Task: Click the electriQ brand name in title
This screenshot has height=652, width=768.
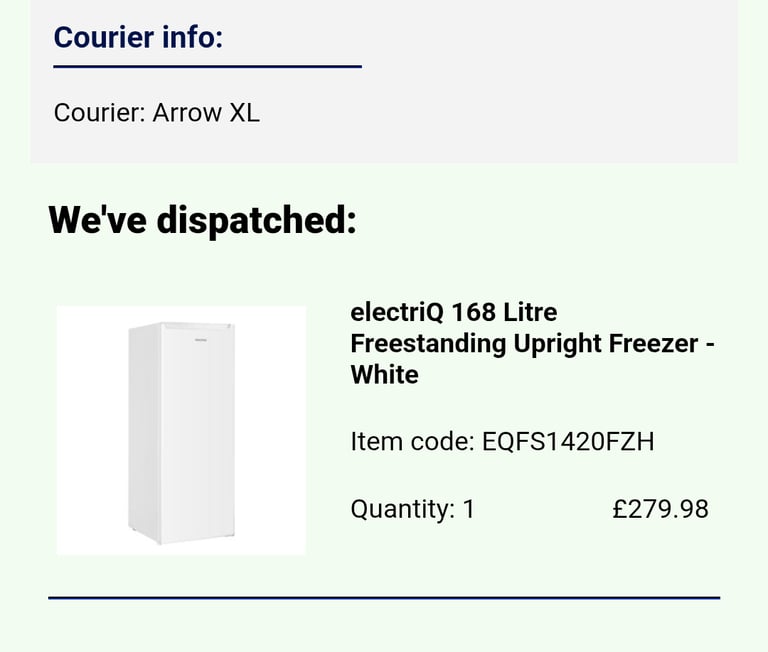Action: click(397, 313)
